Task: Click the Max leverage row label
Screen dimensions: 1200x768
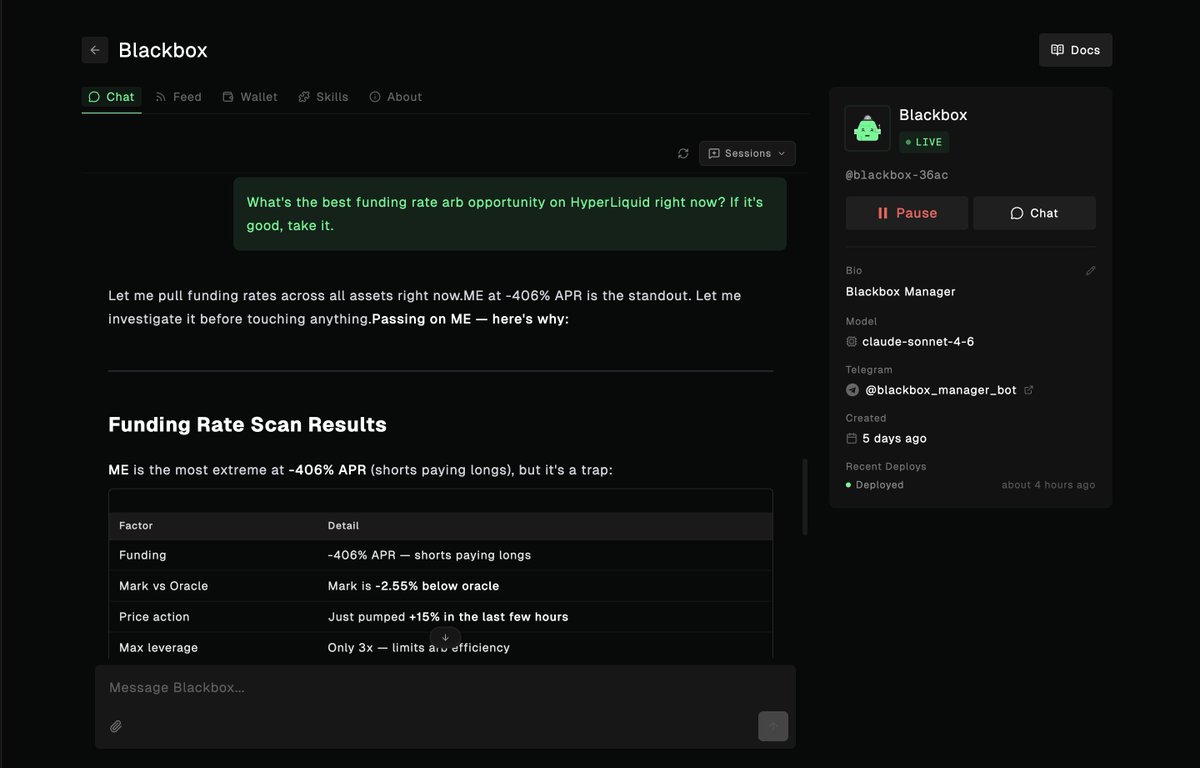Action: click(x=158, y=648)
